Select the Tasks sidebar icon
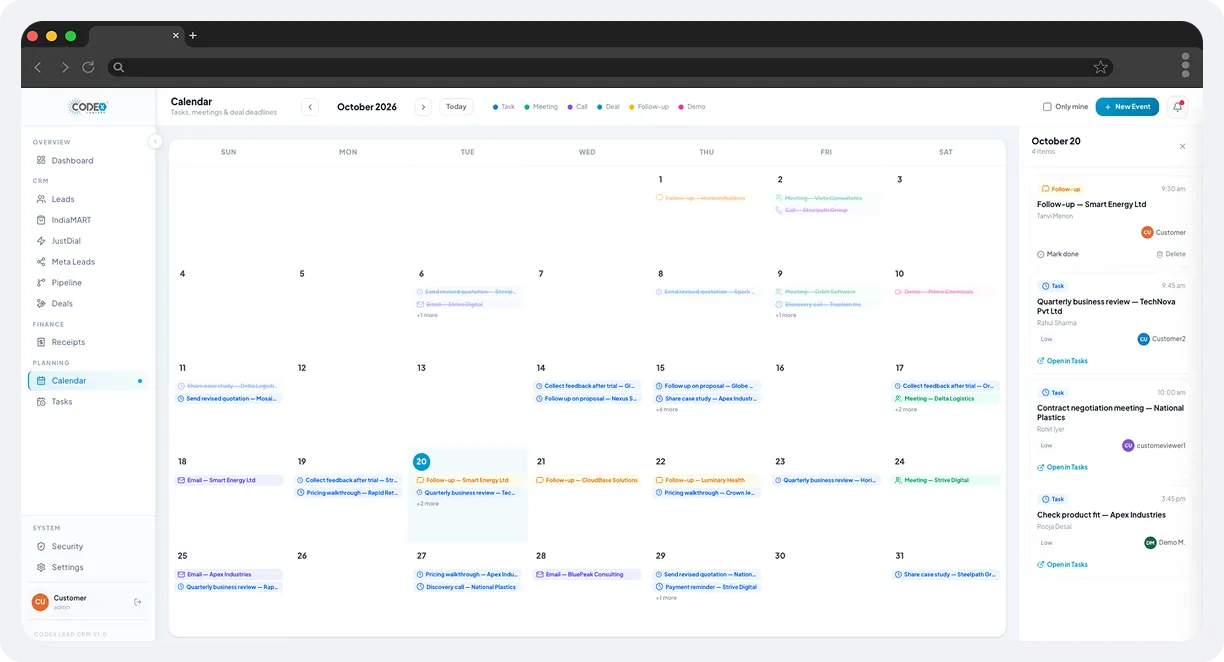This screenshot has height=662, width=1224. (x=41, y=401)
